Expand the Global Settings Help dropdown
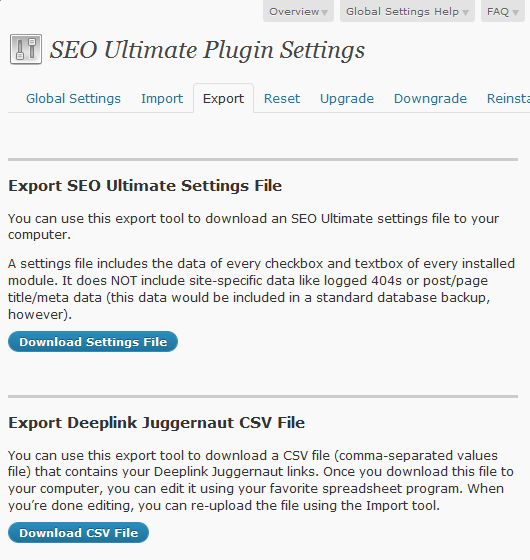 (407, 11)
